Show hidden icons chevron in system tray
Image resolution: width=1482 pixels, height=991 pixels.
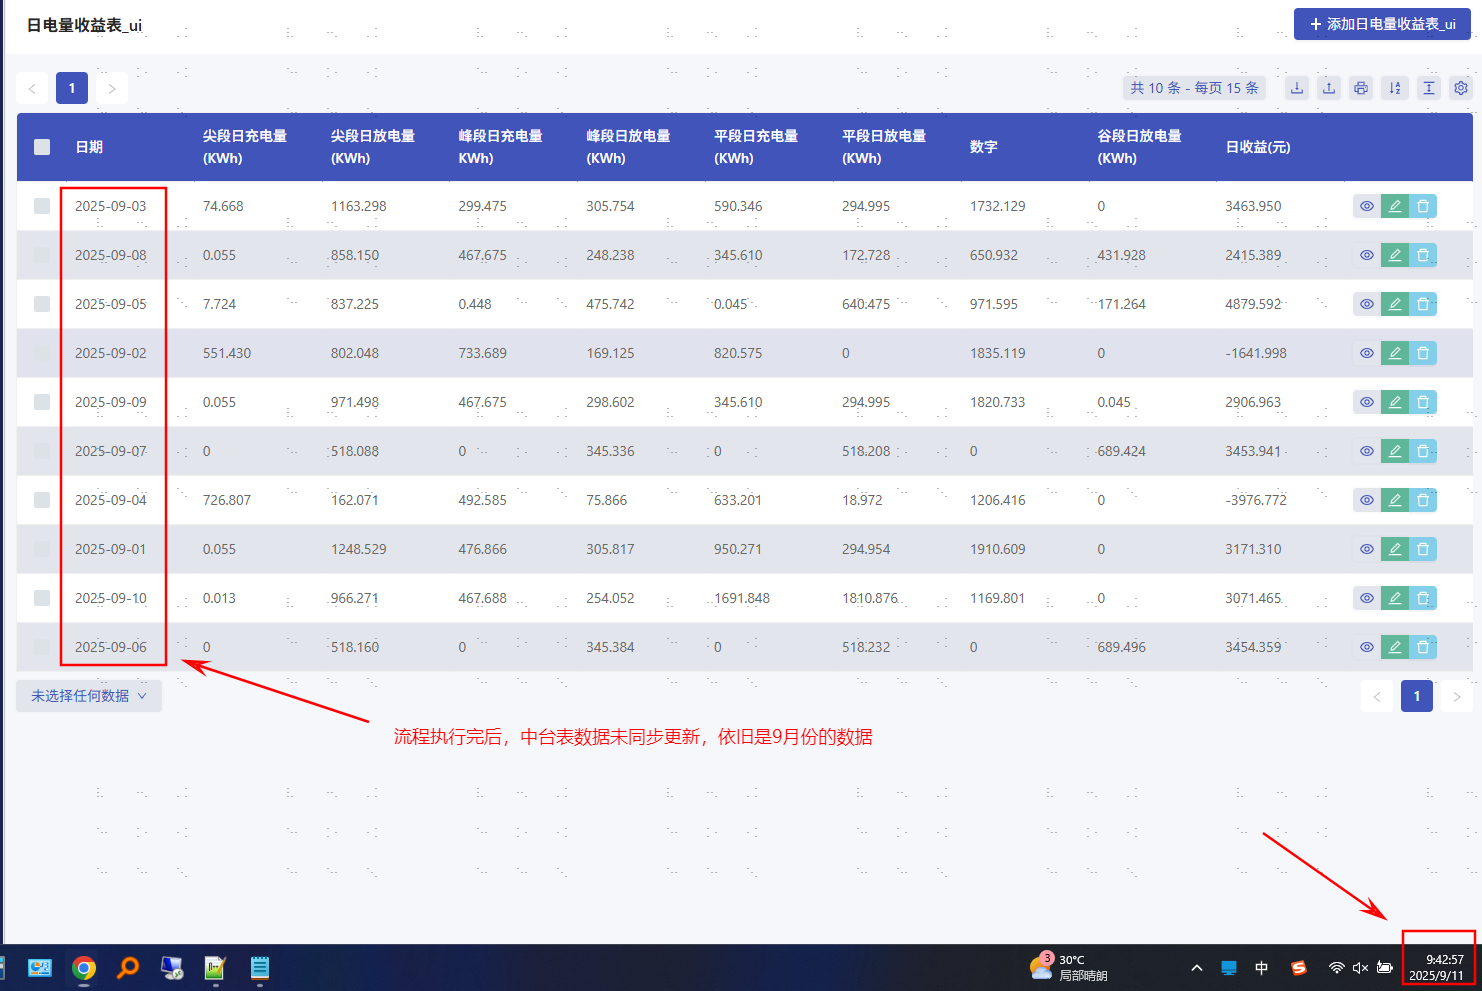(1197, 968)
